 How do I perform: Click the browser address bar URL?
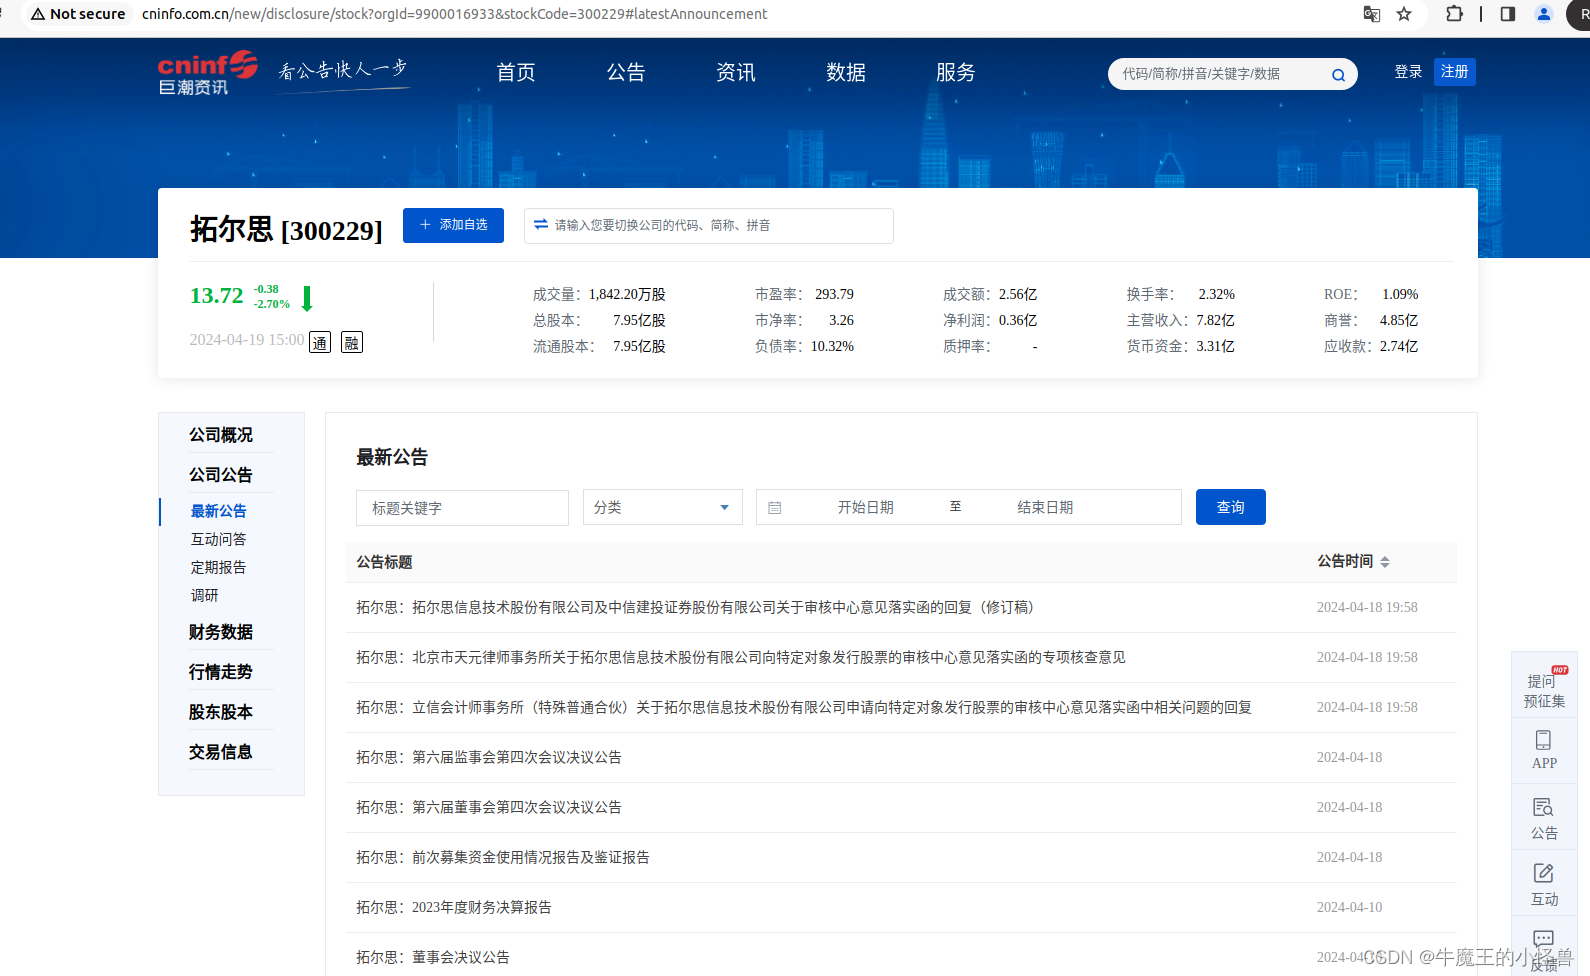pos(455,14)
